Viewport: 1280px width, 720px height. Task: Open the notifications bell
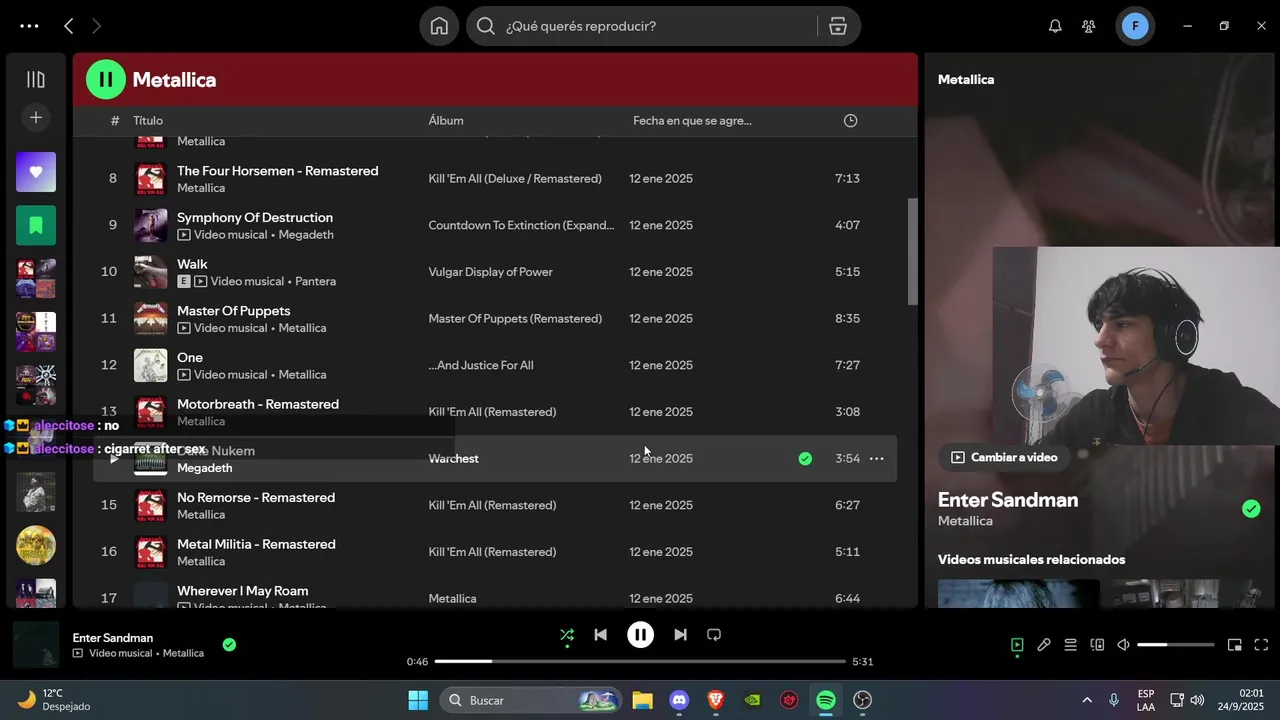[x=1055, y=26]
